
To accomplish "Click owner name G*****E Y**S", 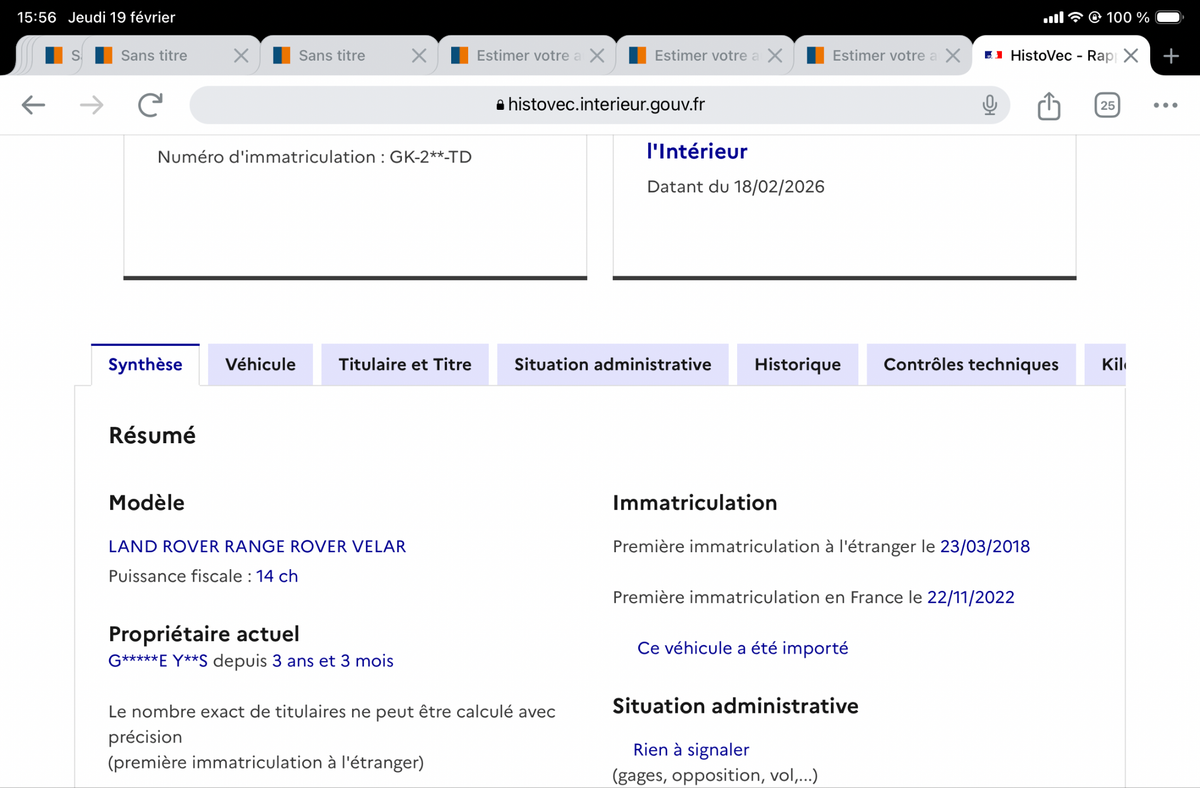I will click(x=158, y=661).
